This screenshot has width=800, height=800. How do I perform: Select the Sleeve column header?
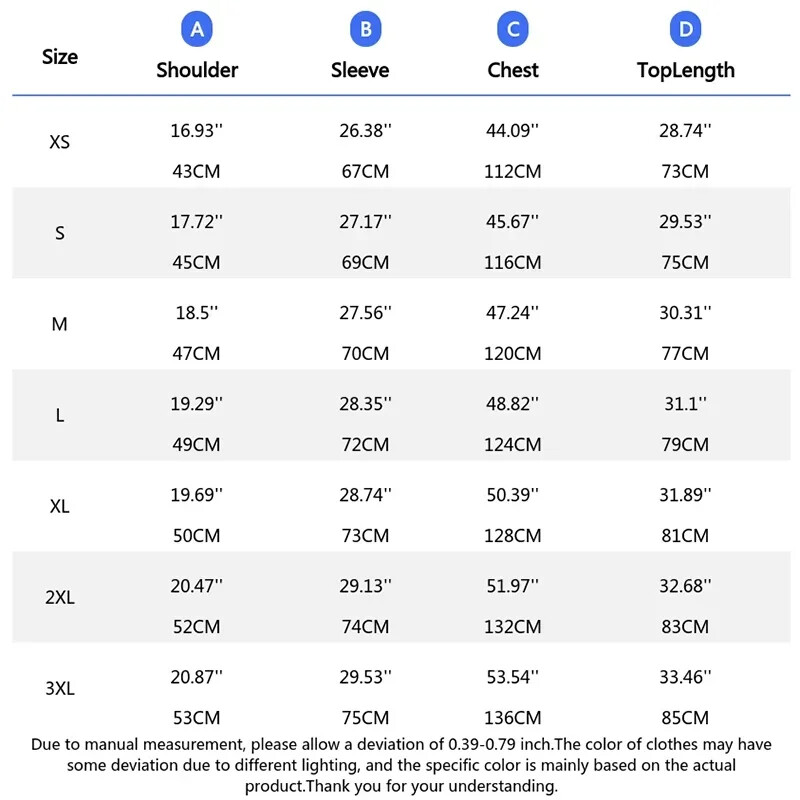[x=360, y=70]
